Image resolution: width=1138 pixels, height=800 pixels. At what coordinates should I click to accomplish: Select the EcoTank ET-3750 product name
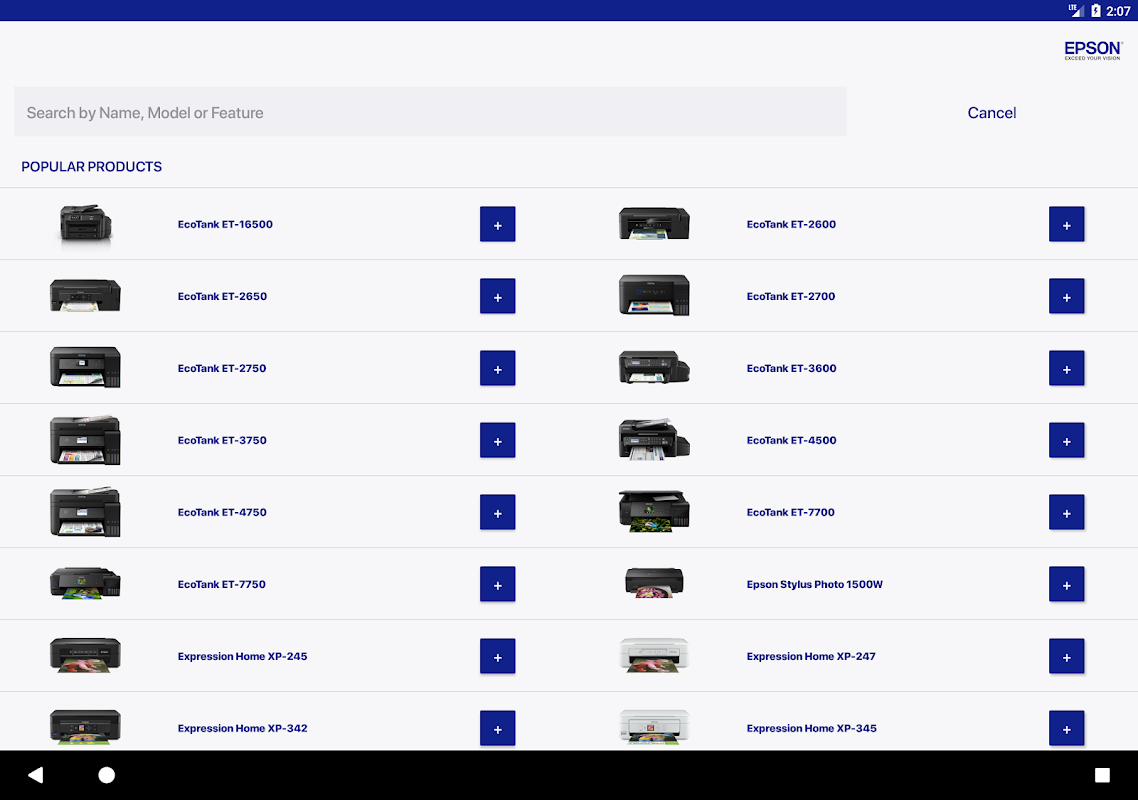(x=222, y=440)
